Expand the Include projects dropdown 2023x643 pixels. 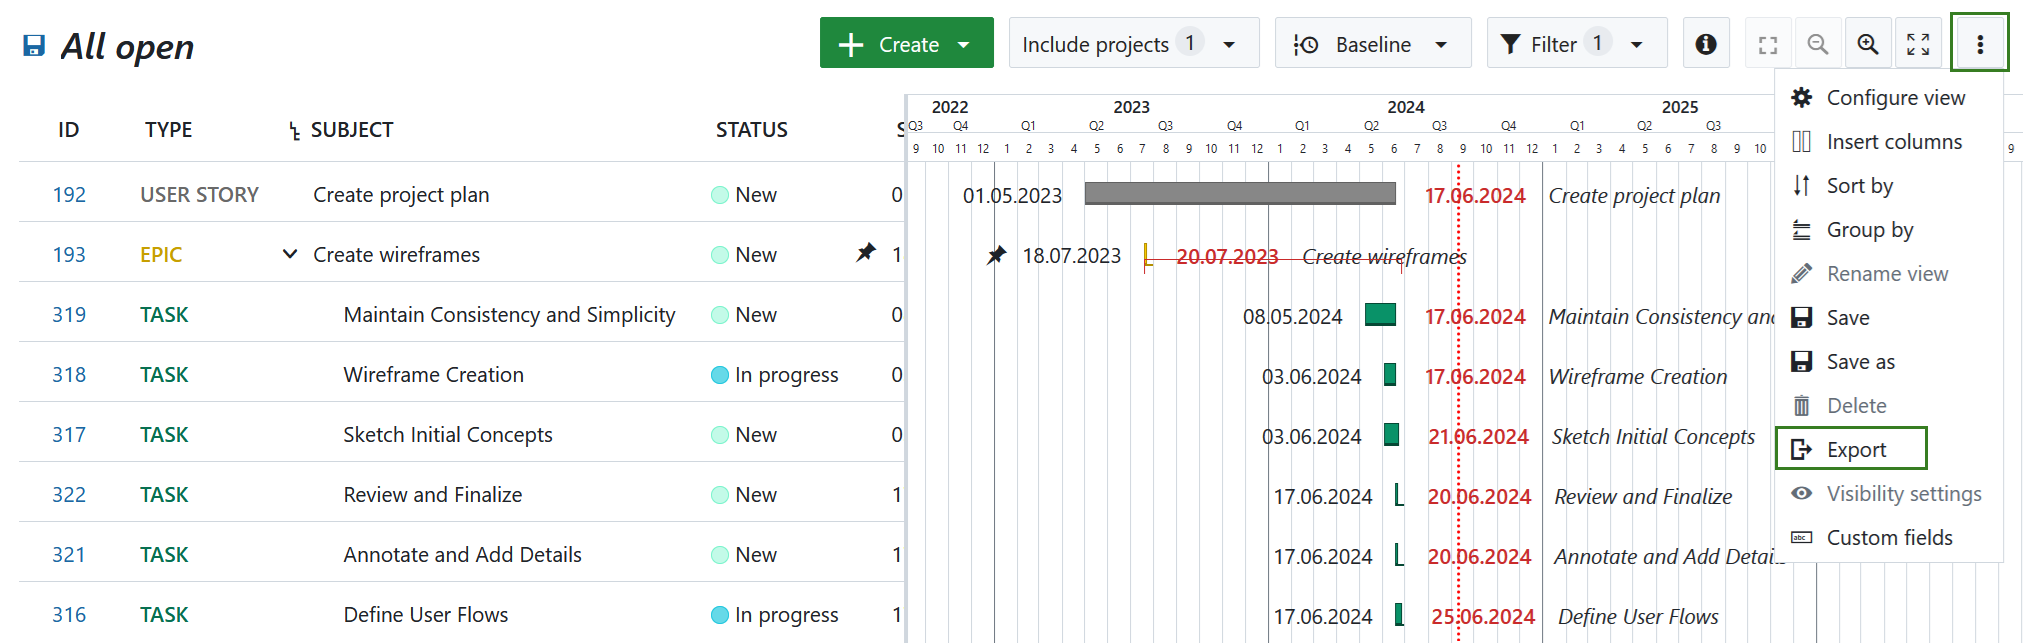(x=1133, y=44)
